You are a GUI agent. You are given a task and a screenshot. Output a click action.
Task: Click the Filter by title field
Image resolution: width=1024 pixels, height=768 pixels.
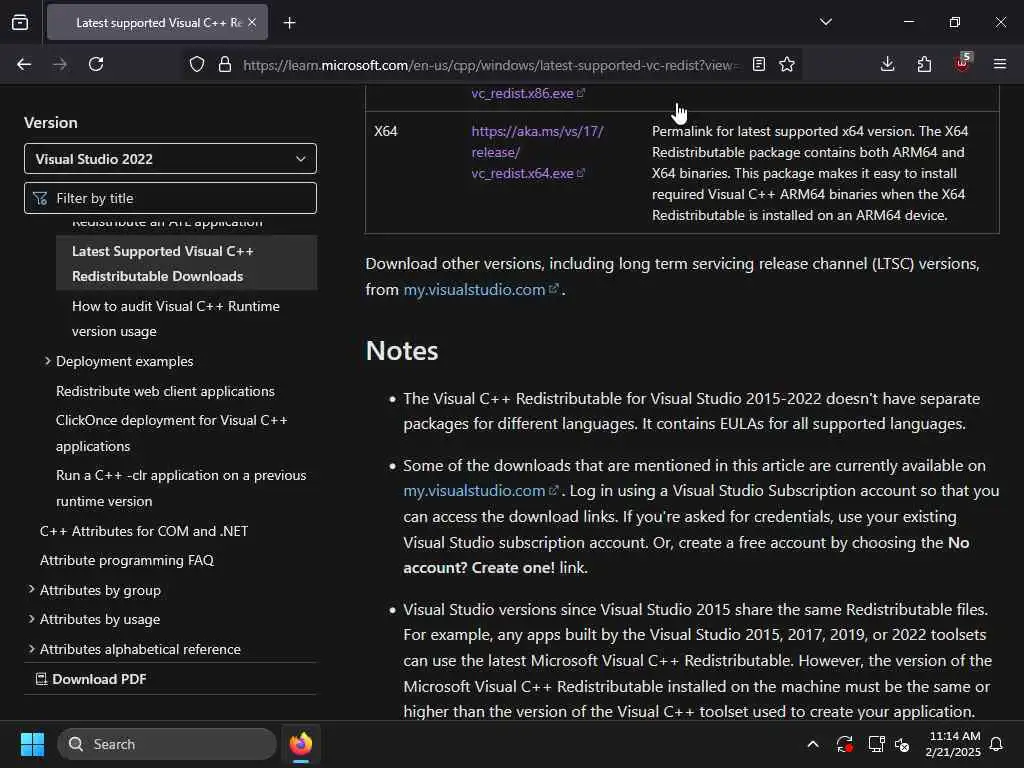pos(170,198)
